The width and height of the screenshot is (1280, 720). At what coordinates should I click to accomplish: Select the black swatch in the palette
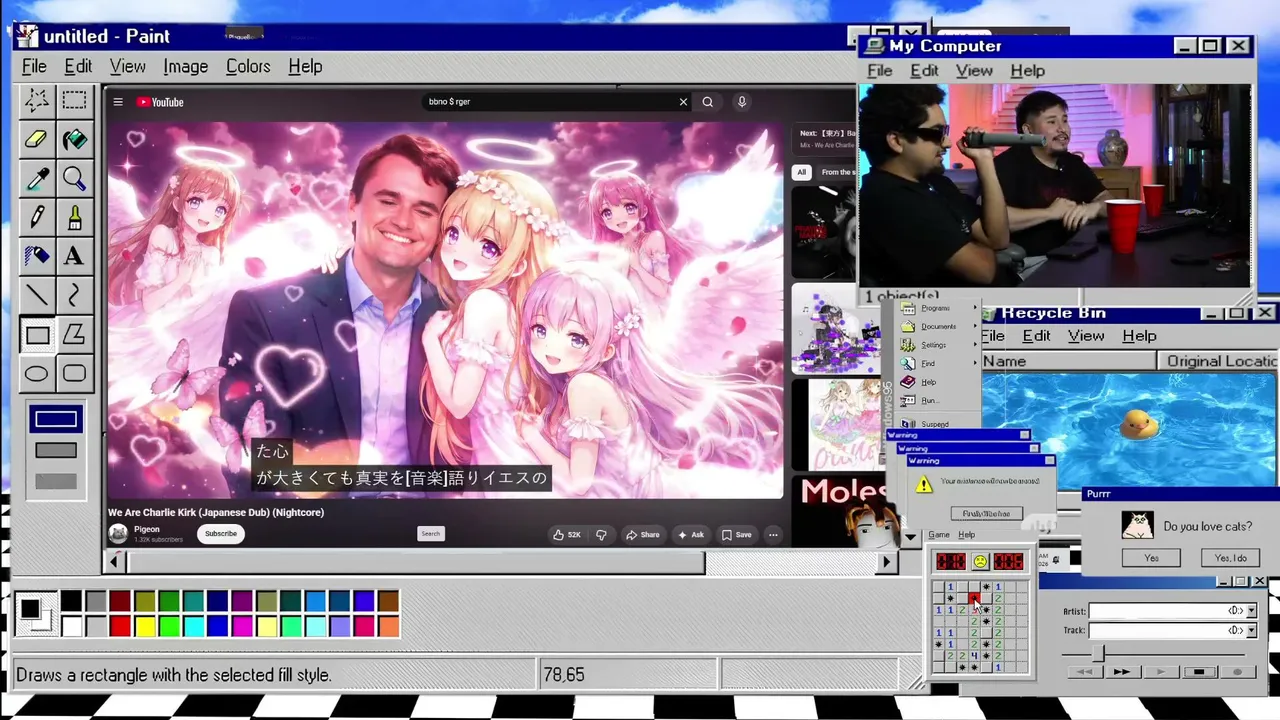(71, 602)
